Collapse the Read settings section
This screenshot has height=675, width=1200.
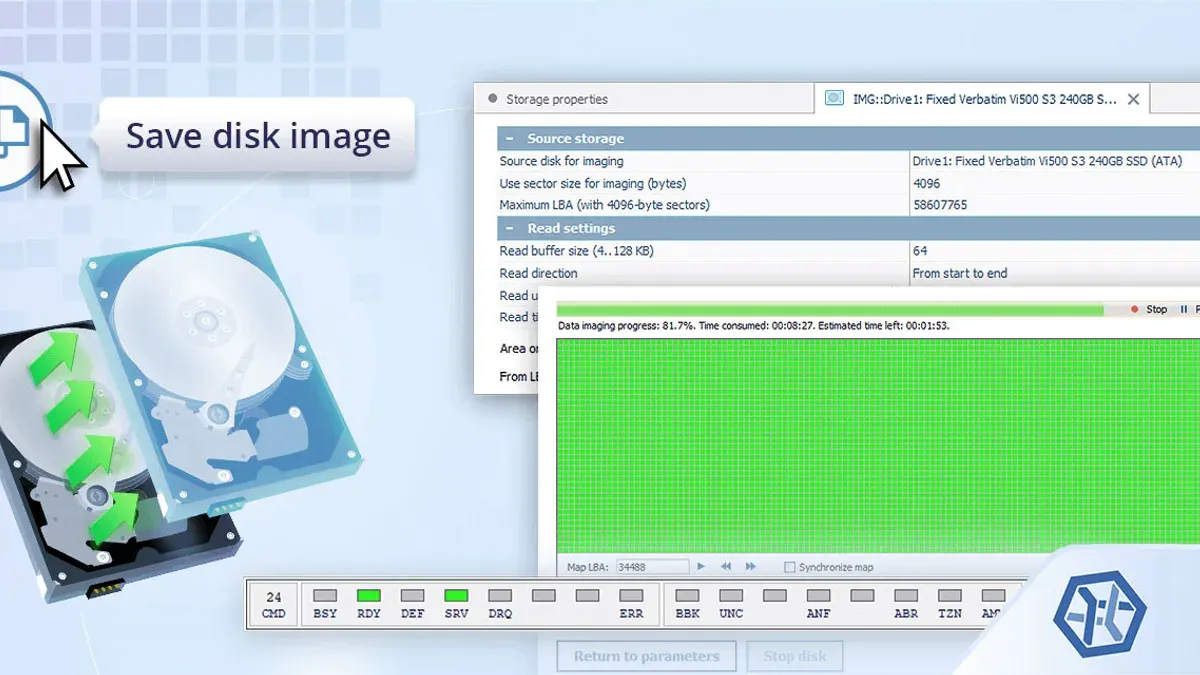(510, 229)
